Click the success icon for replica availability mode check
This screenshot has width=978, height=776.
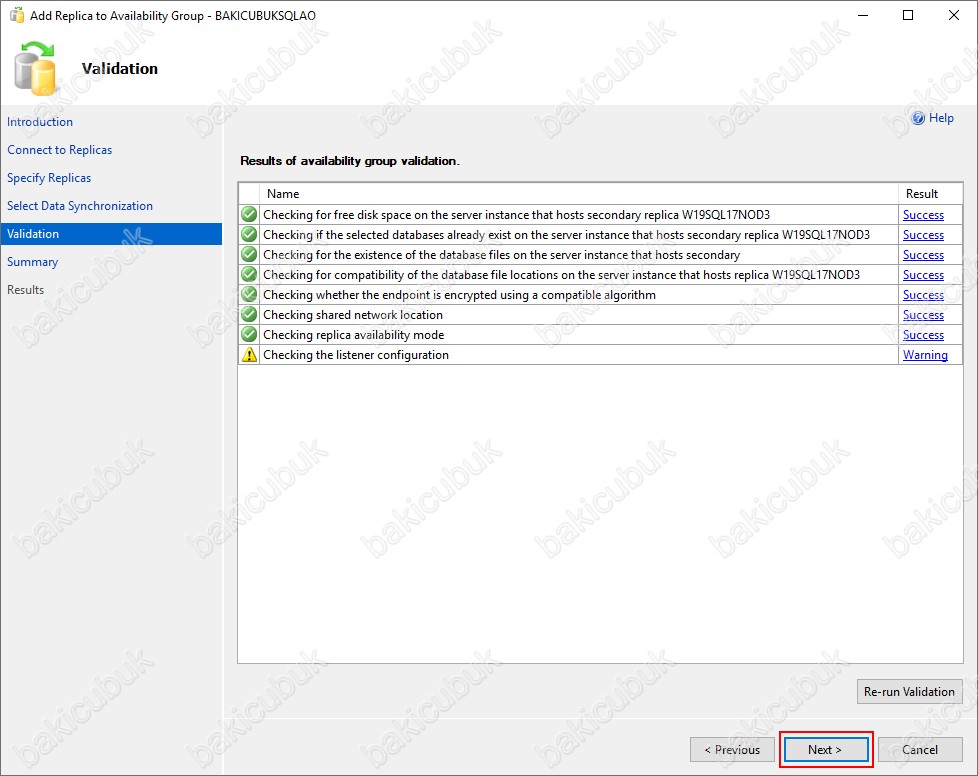249,334
